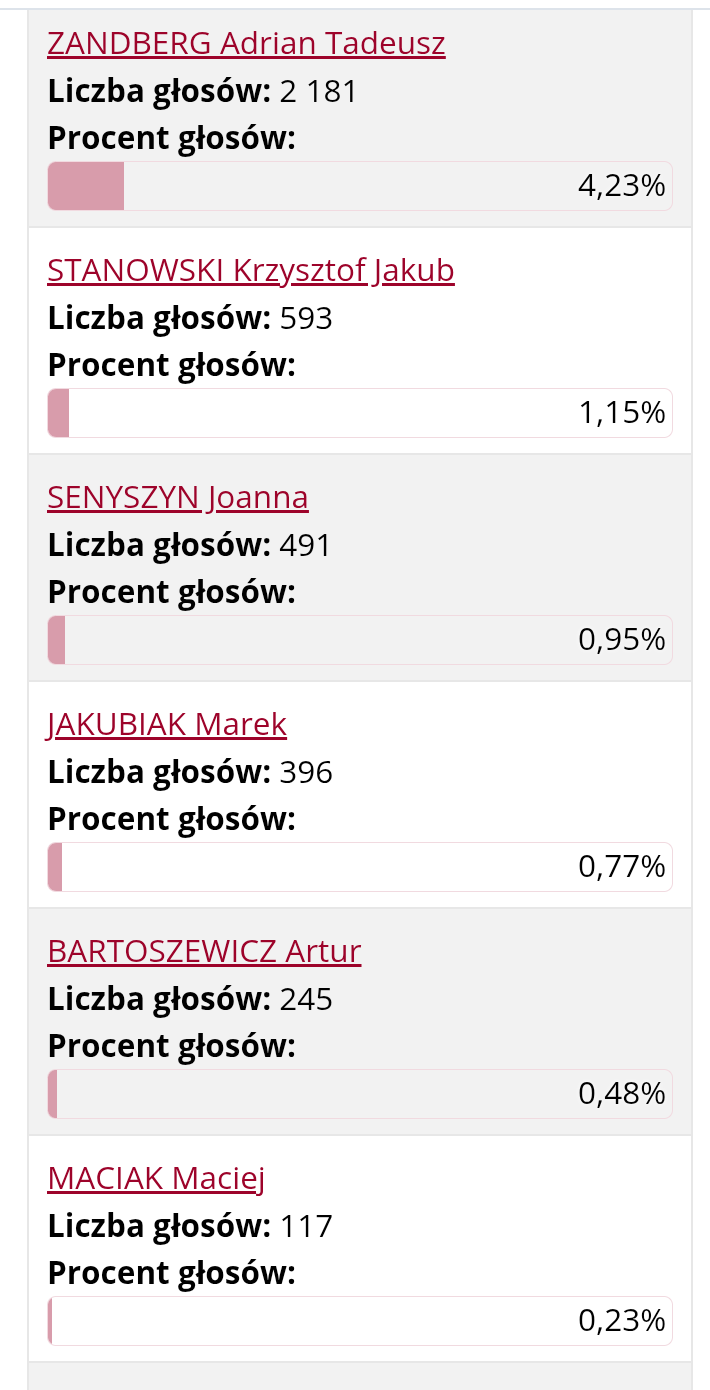
Task: Open STANOWSKI Krzysztof Jakub candidate link
Action: (251, 271)
